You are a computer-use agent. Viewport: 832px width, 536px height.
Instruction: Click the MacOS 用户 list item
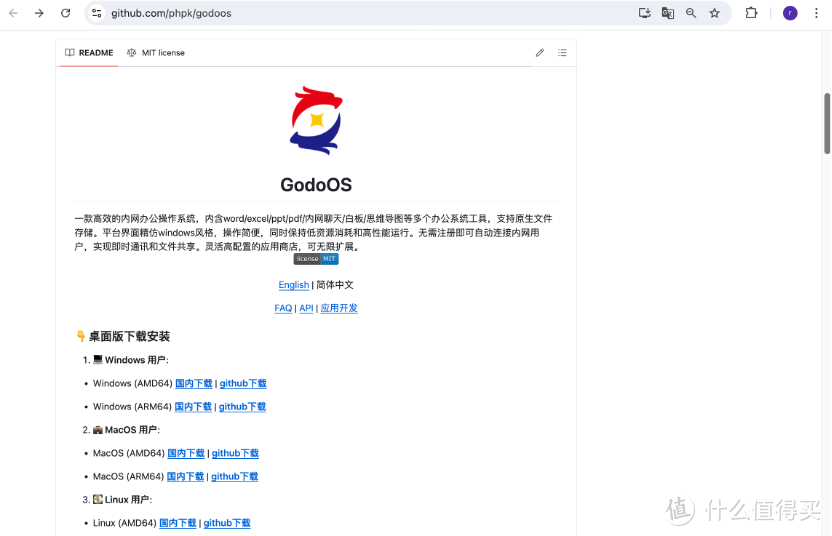pos(127,430)
